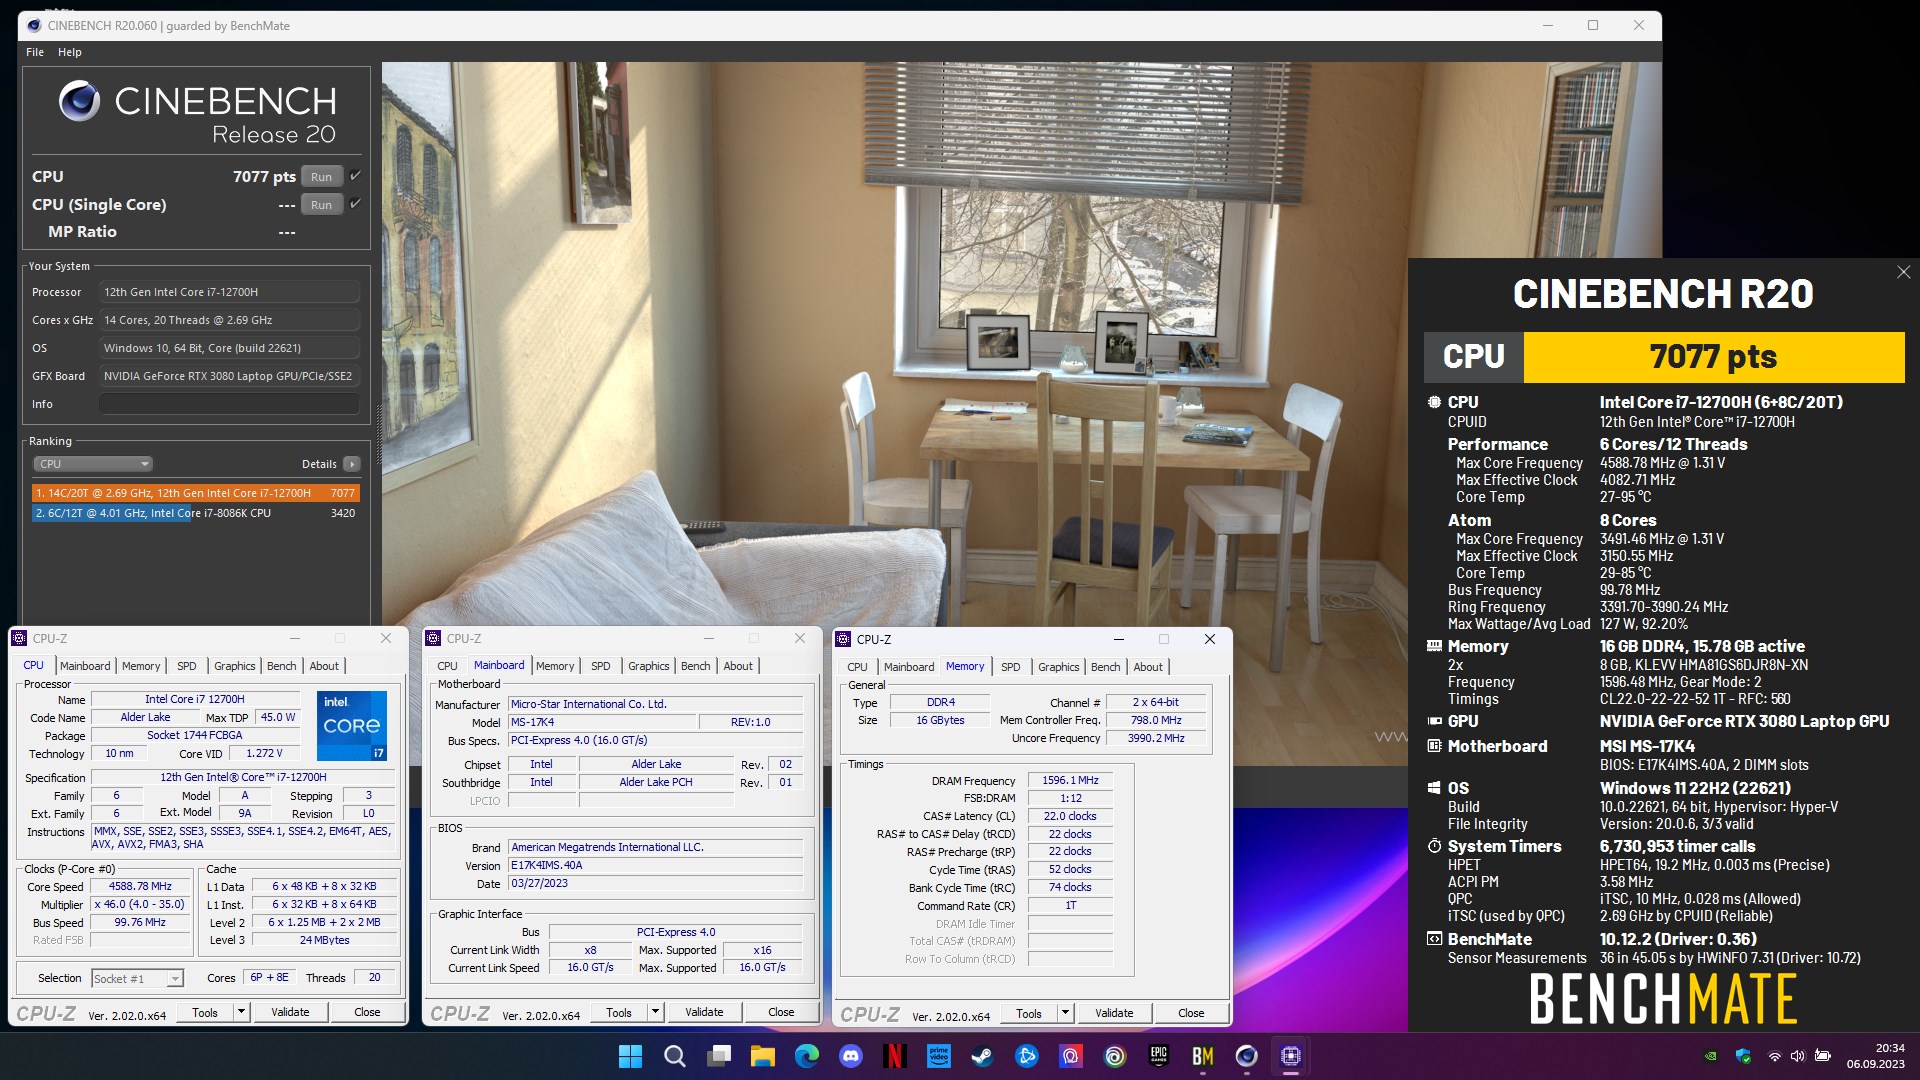Open Windows Start menu
Viewport: 1920px width, 1080px height.
point(631,1056)
